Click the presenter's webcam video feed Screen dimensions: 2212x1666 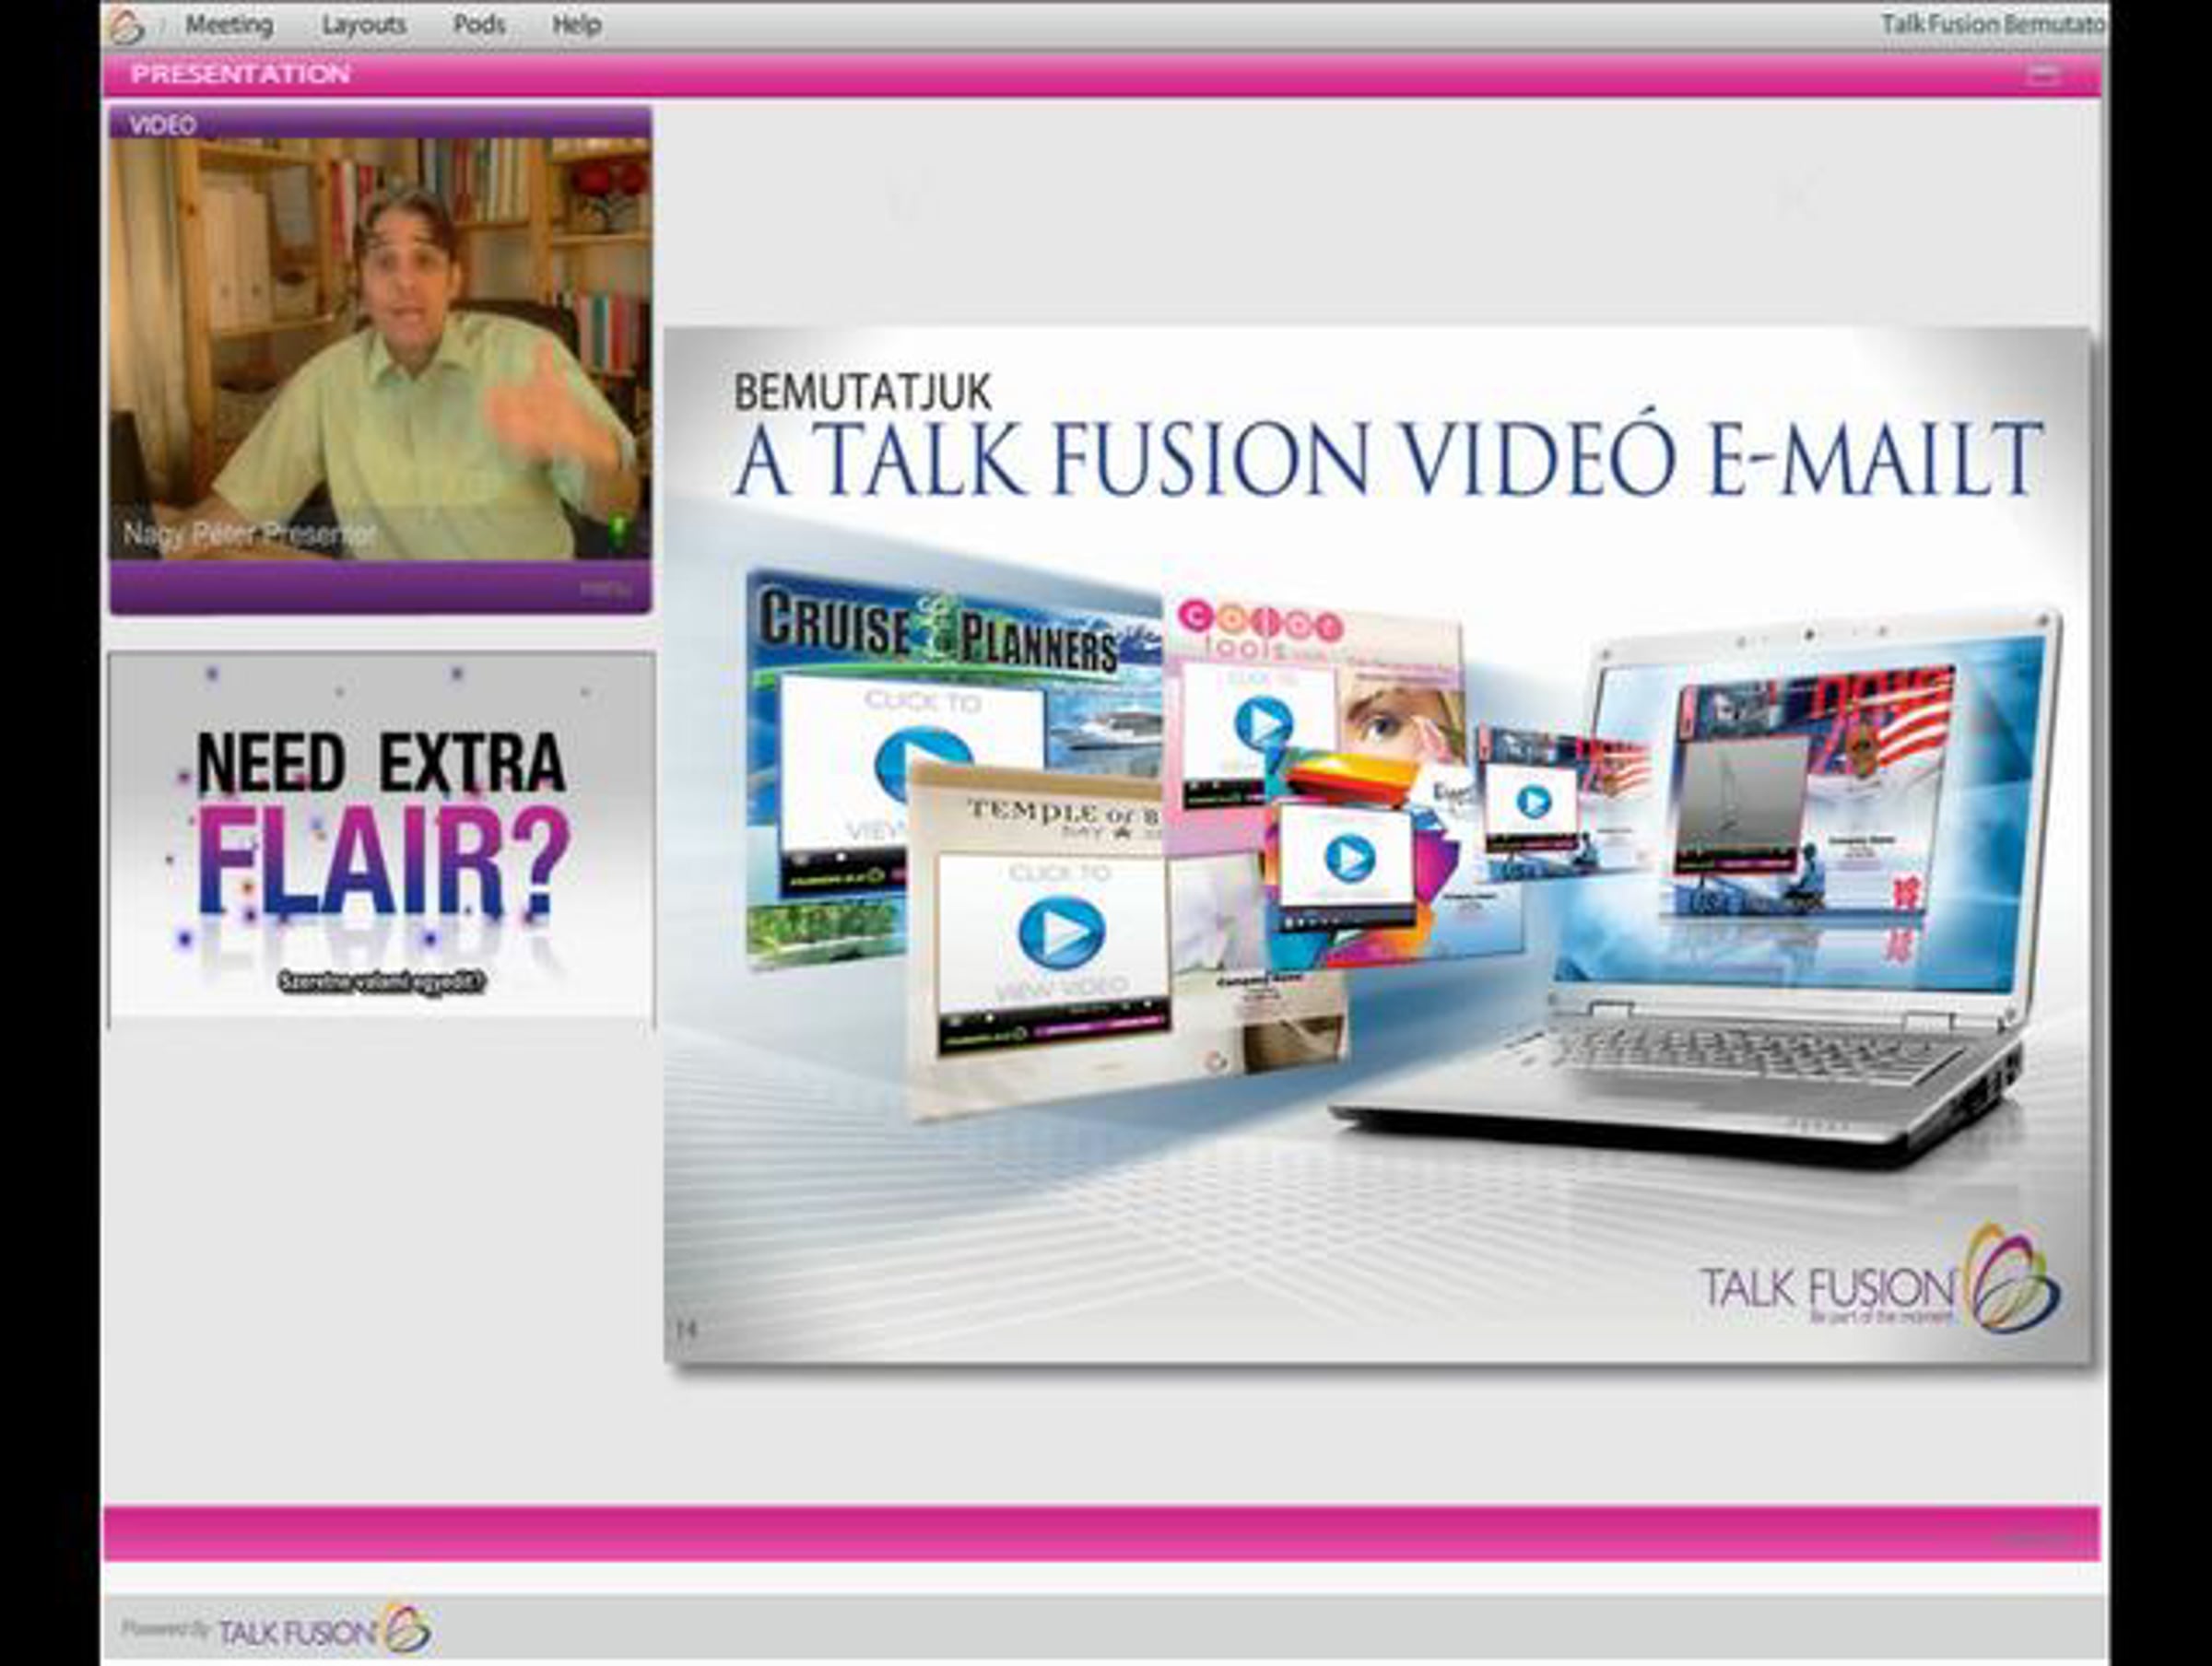[380, 349]
